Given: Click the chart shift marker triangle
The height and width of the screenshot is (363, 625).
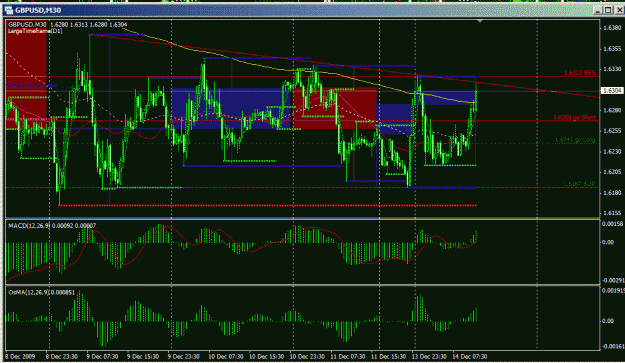Looking at the screenshot, I should pos(480,20).
